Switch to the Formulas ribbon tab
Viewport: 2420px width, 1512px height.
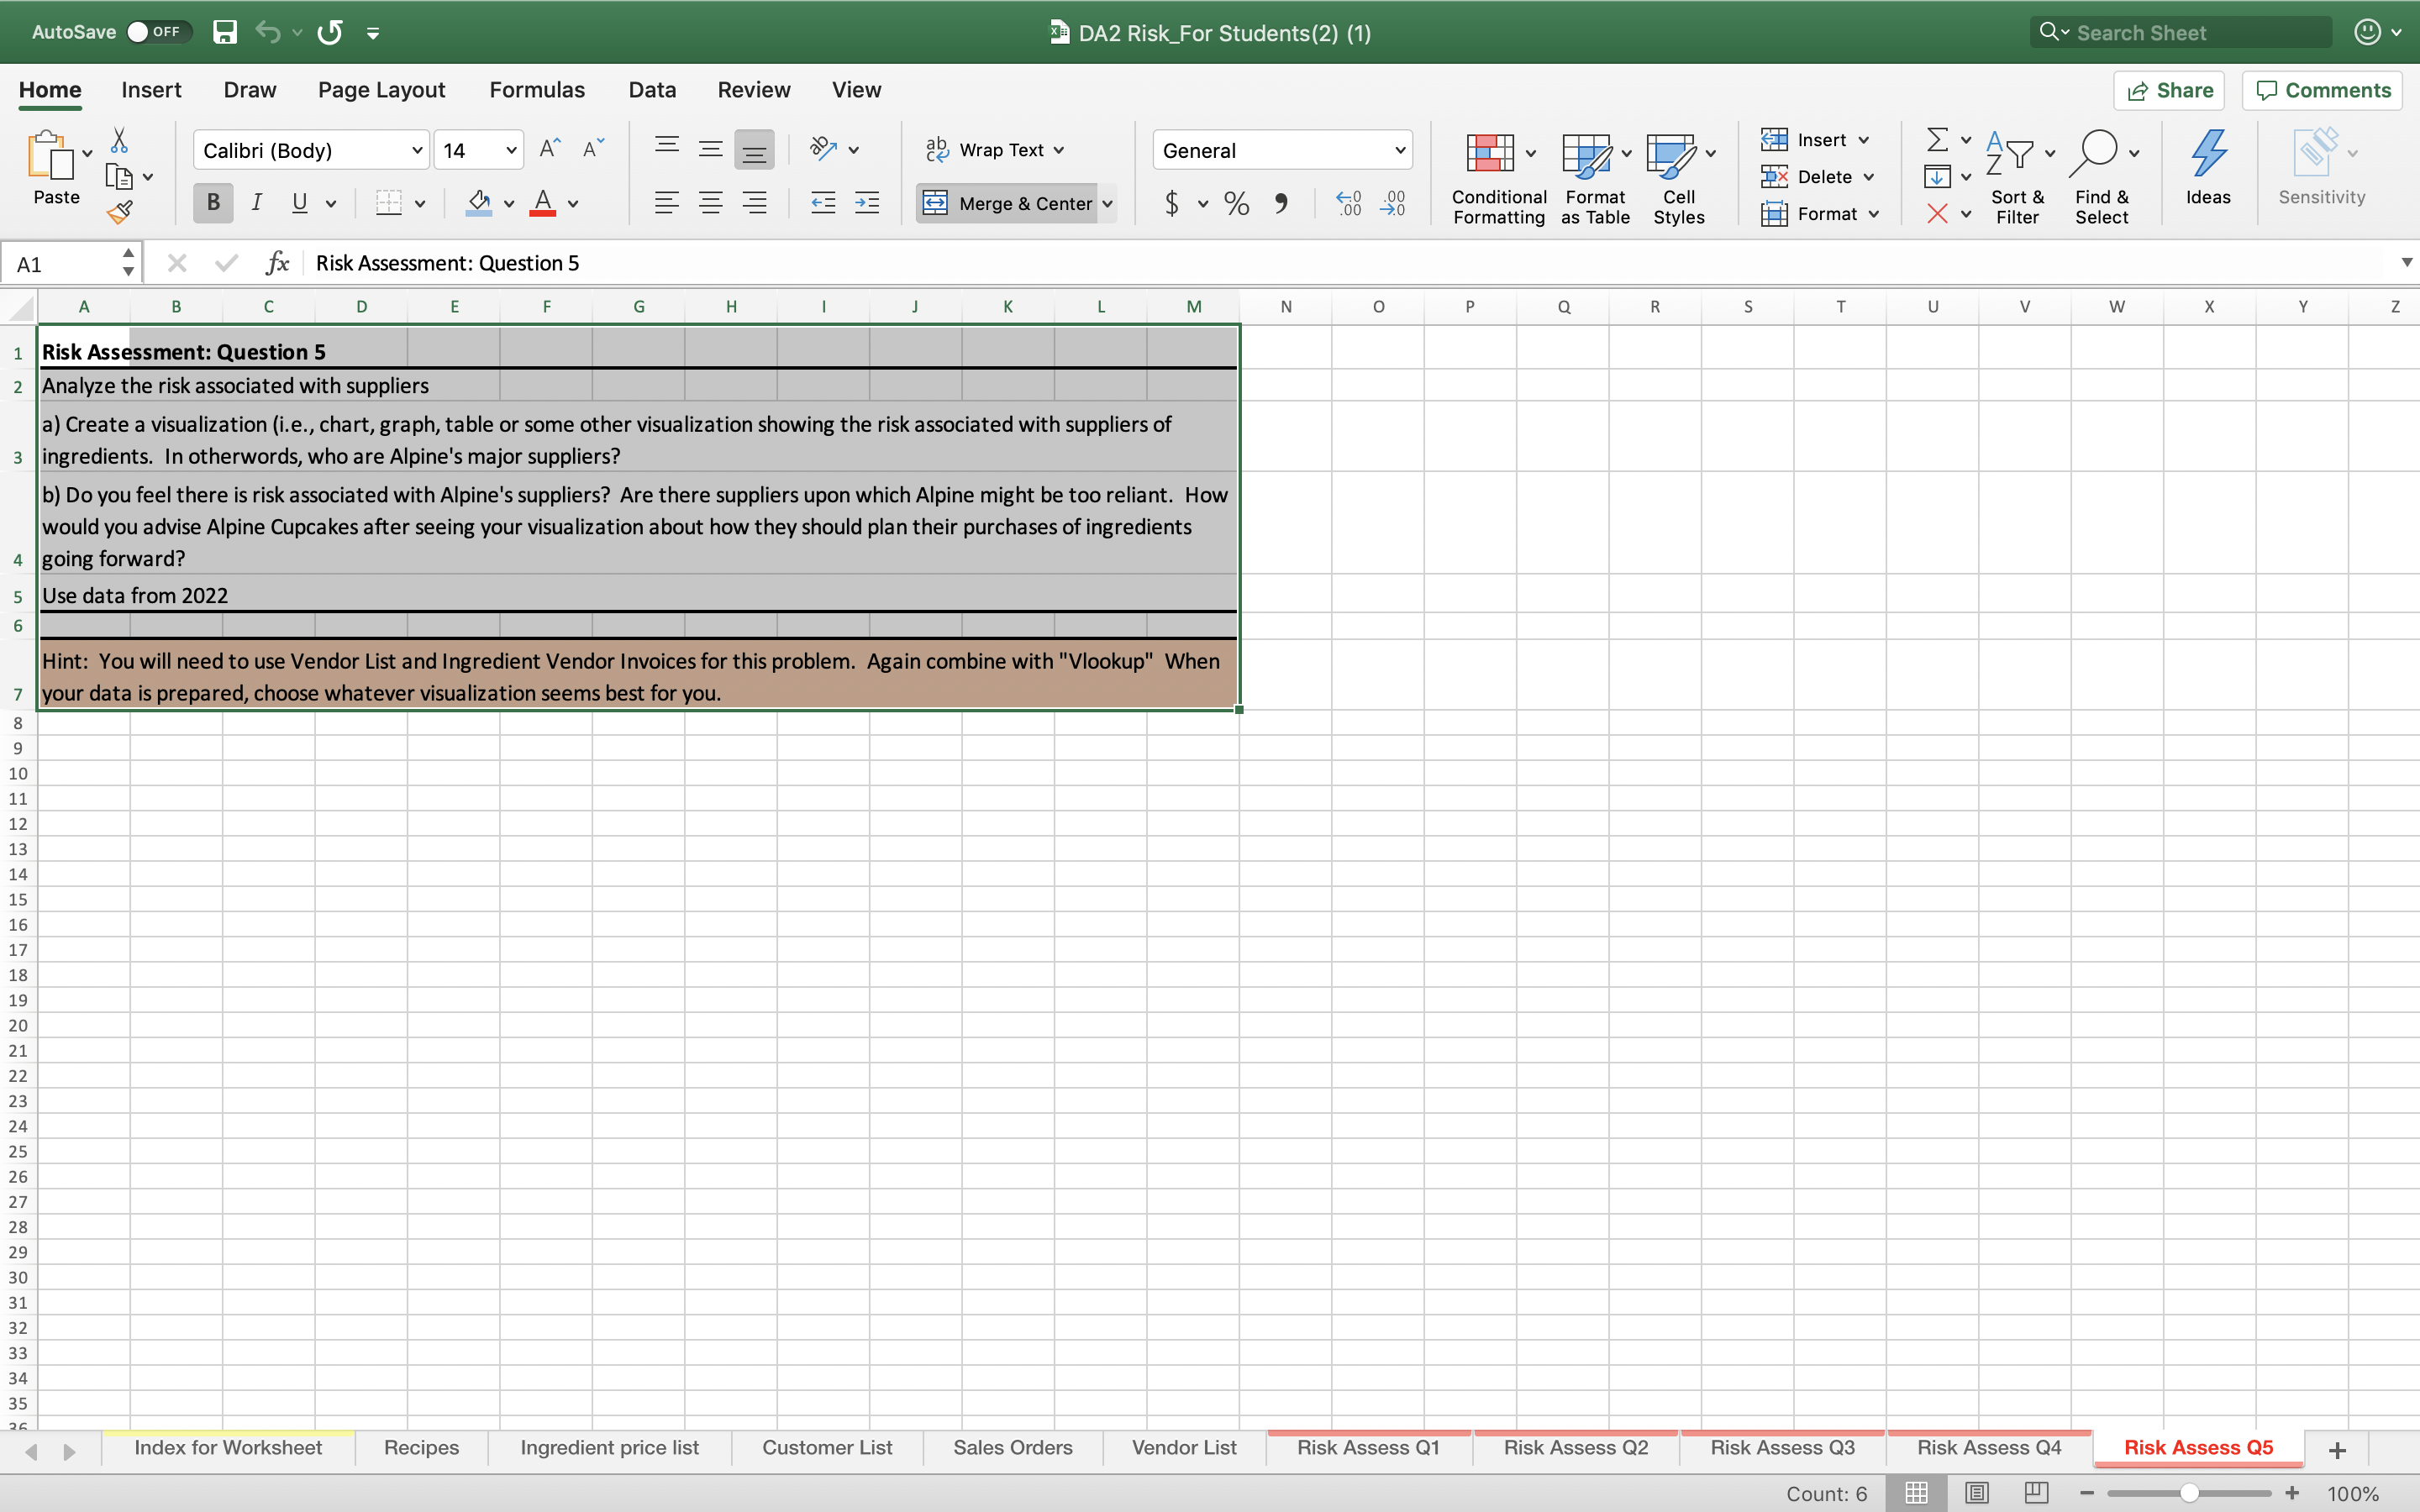click(536, 89)
